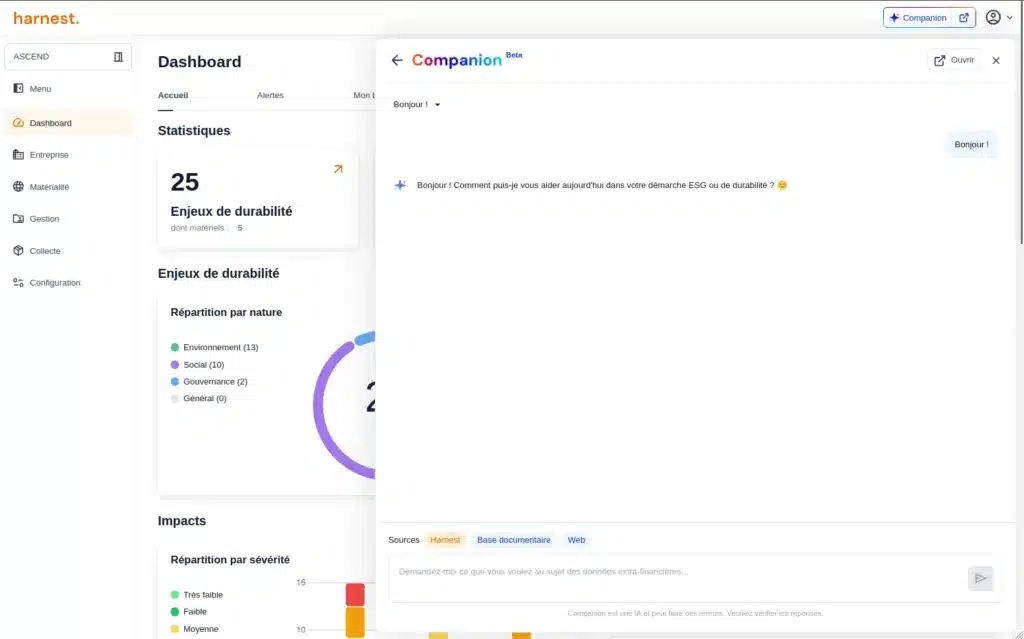Click the Statistiques heading
The height and width of the screenshot is (639, 1024).
point(194,131)
